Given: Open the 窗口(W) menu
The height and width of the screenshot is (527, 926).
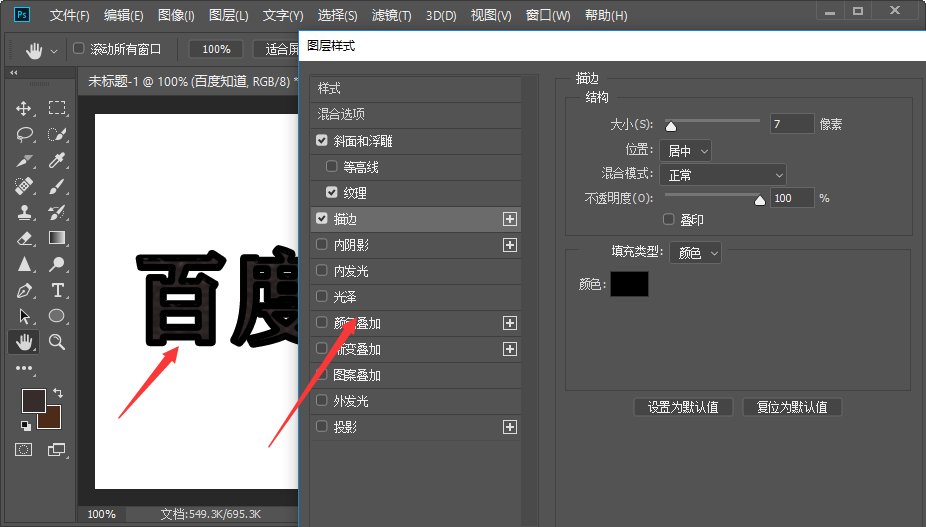Looking at the screenshot, I should (548, 15).
